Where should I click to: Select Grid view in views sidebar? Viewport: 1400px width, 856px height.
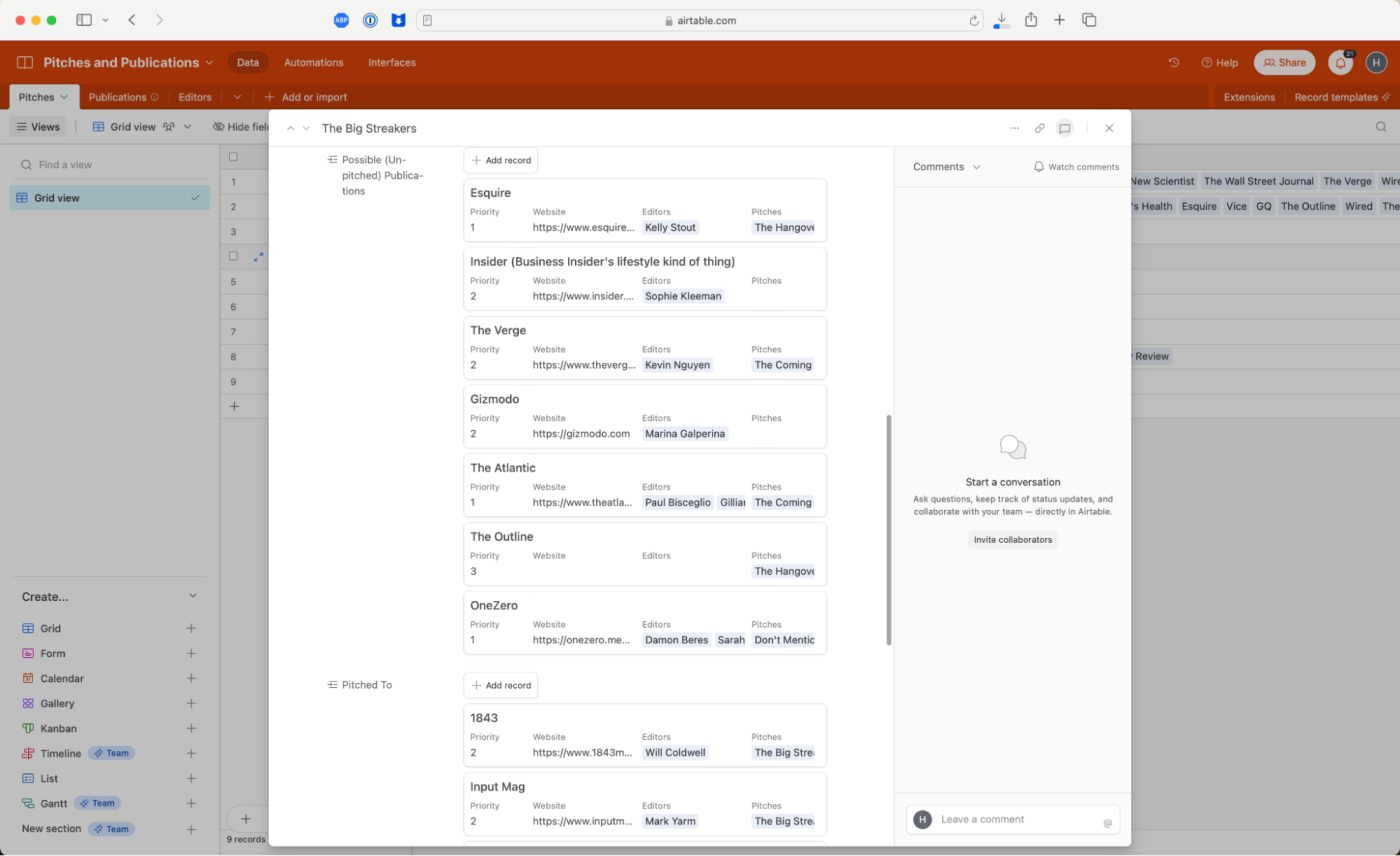click(x=110, y=198)
